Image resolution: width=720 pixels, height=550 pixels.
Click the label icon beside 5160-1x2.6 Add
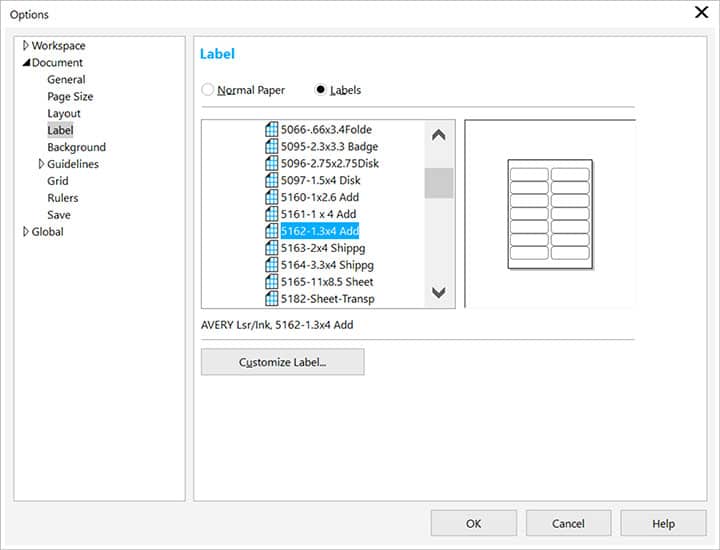pos(271,197)
